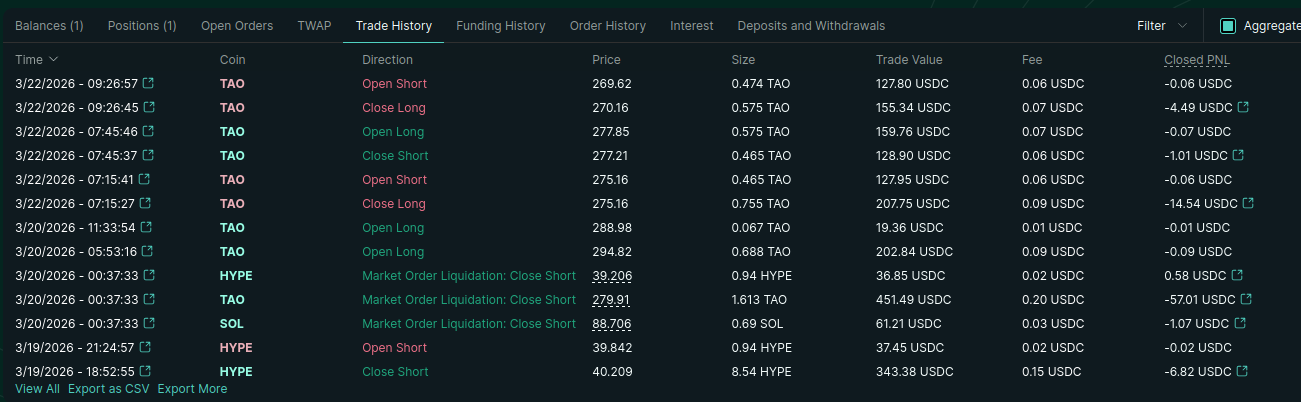Open explorer link for 07:45:46 trade

click(148, 131)
